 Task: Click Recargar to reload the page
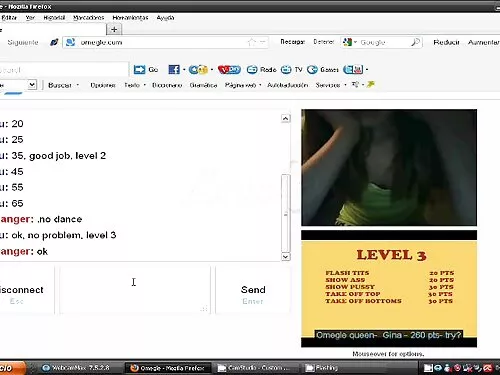(x=292, y=42)
